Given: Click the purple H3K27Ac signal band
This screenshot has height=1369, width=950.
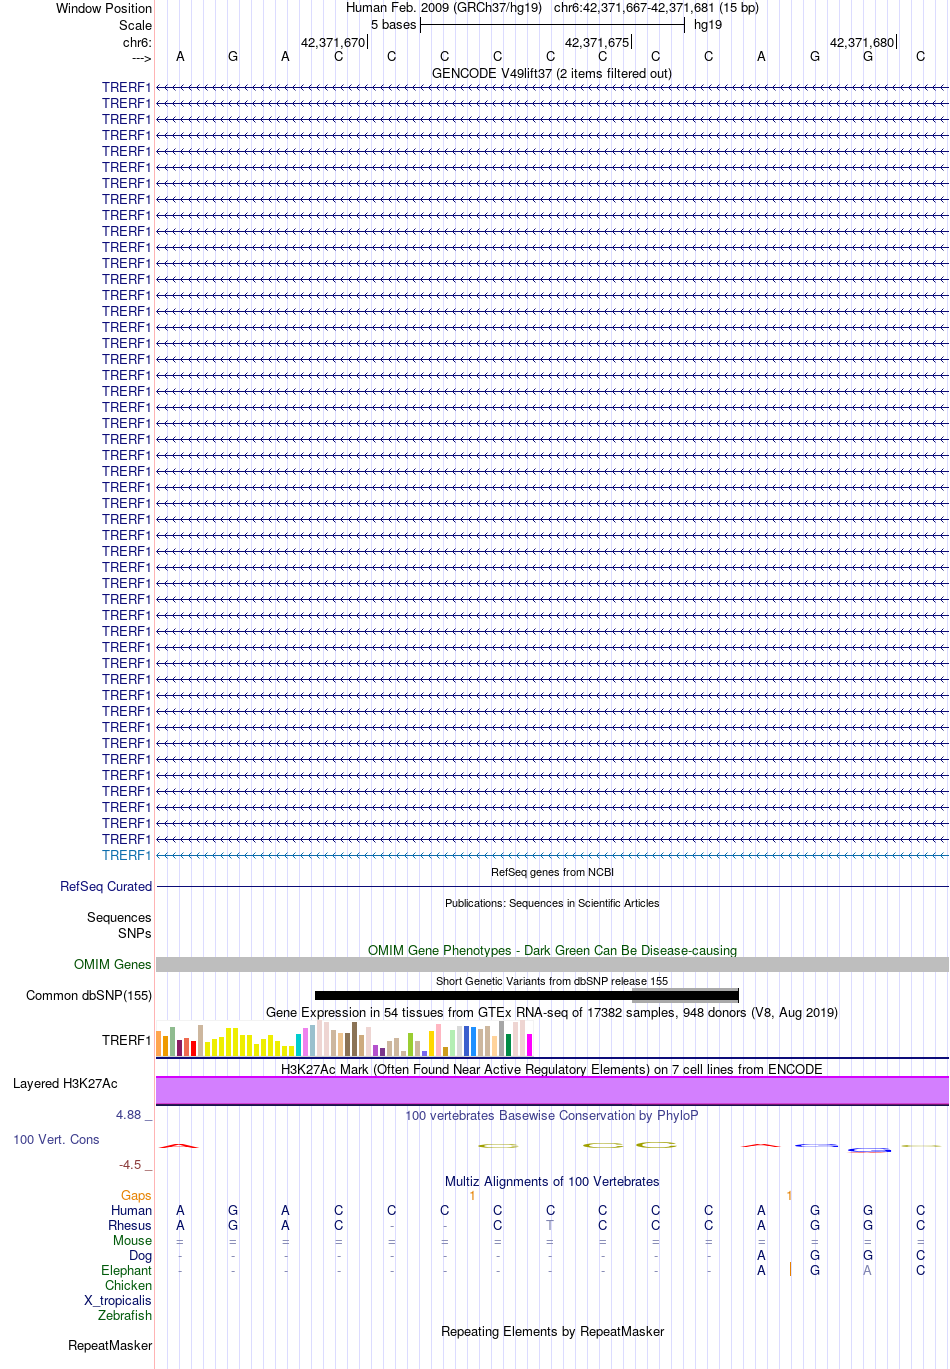Looking at the screenshot, I should pos(552,1090).
